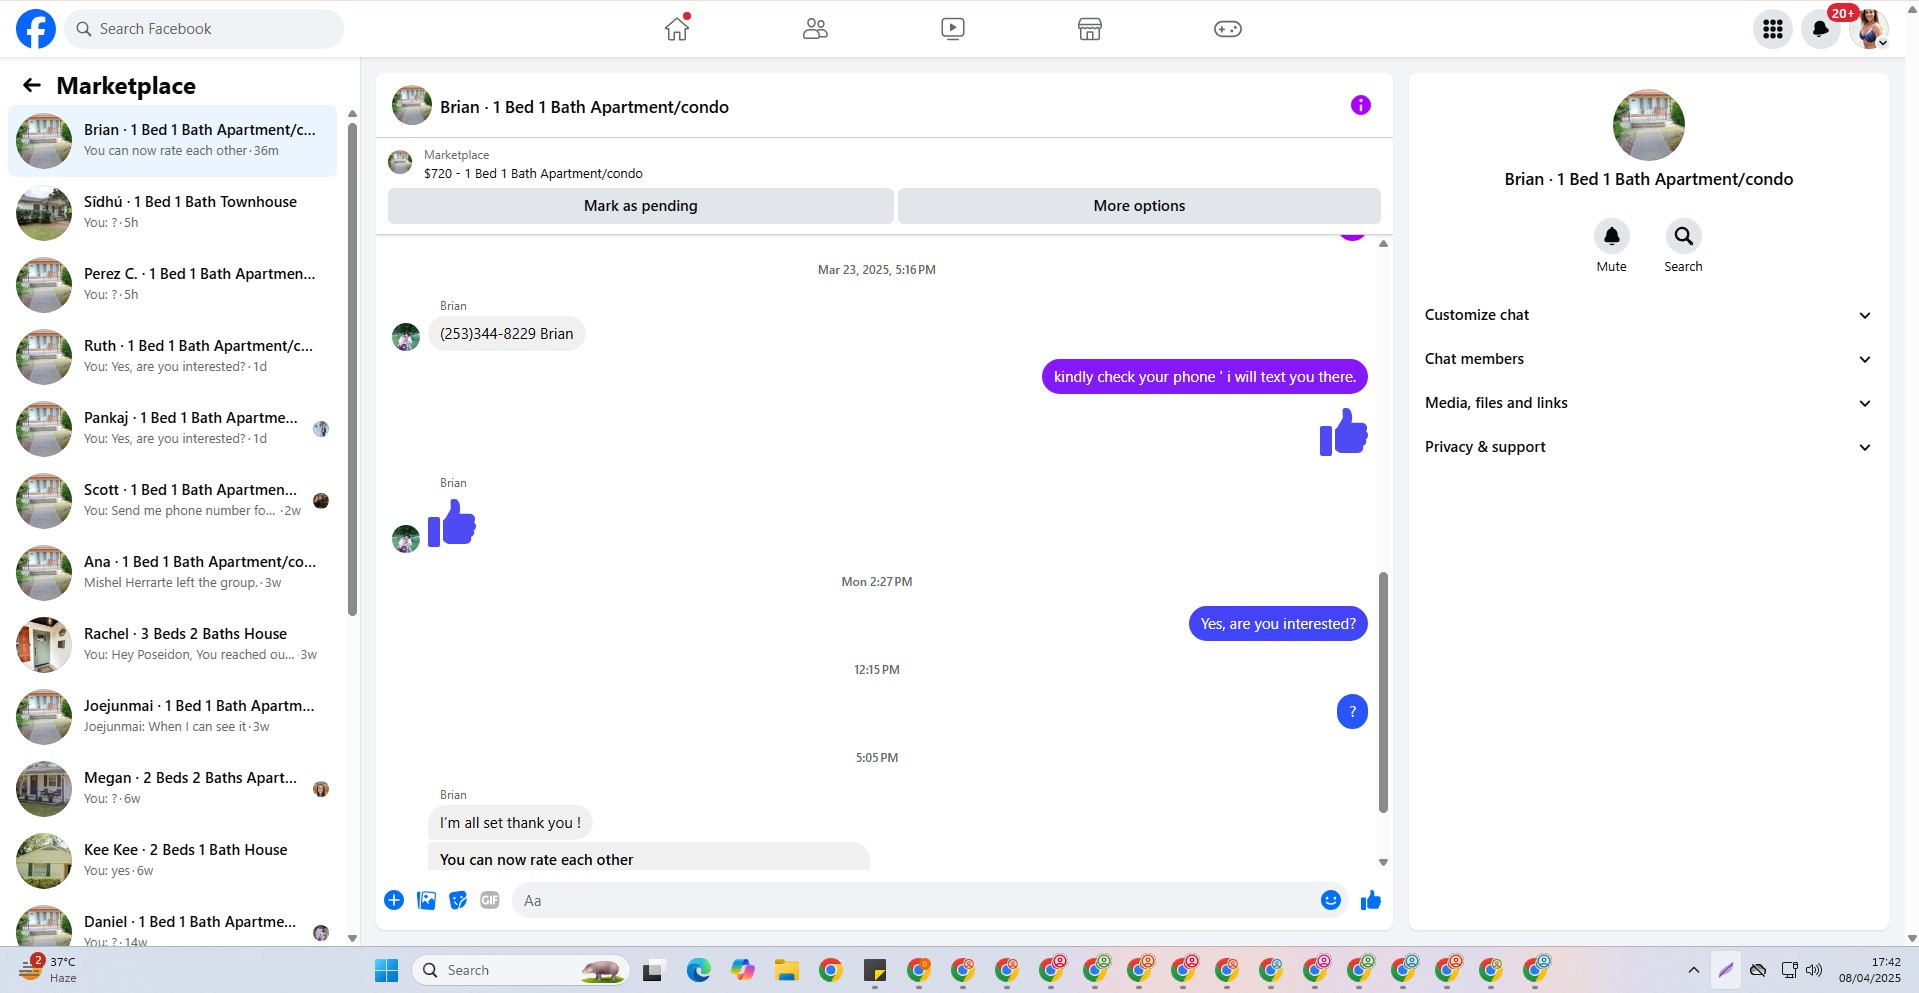Open Ana apartment conversation
Image resolution: width=1919 pixels, height=993 pixels.
(172, 573)
